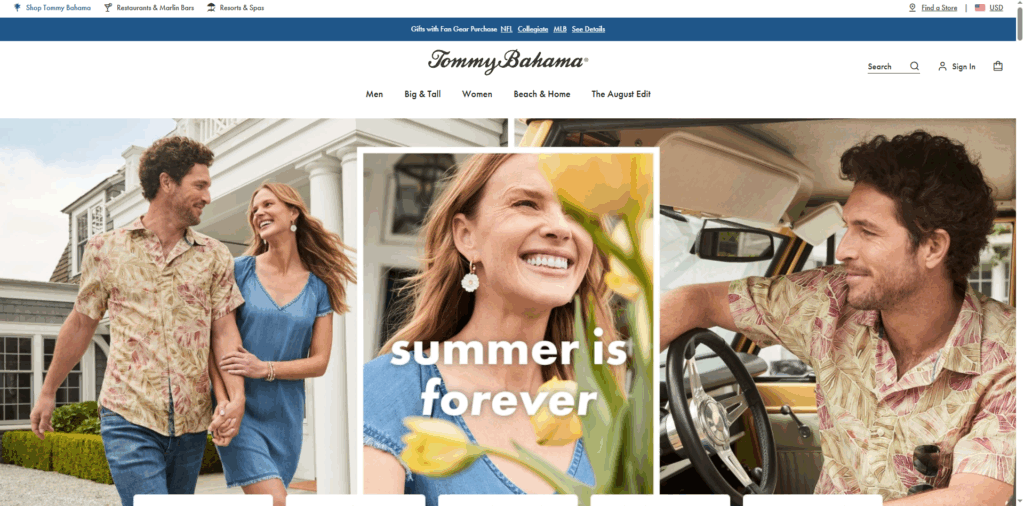This screenshot has height=506, width=1024.
Task: Open the USD currency selector
Action: pyautogui.click(x=996, y=8)
